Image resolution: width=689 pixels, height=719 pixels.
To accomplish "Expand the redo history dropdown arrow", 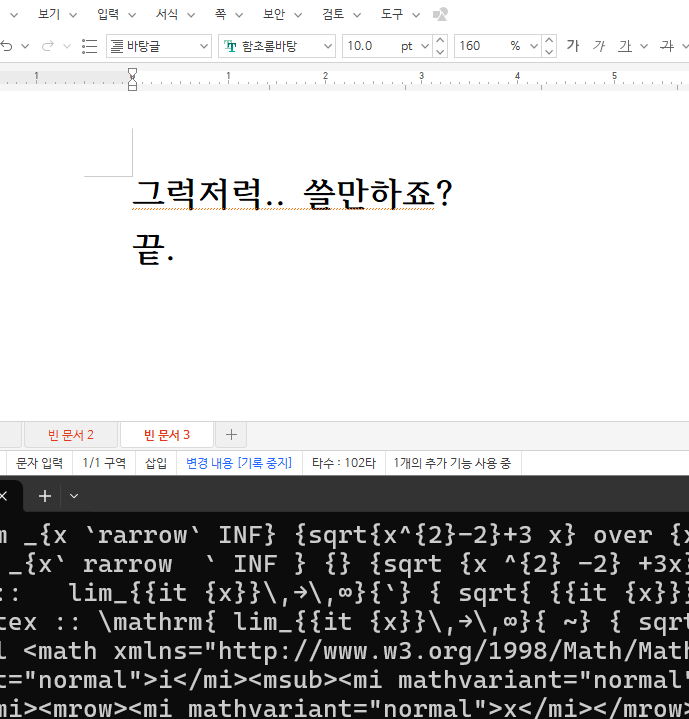I will [67, 46].
